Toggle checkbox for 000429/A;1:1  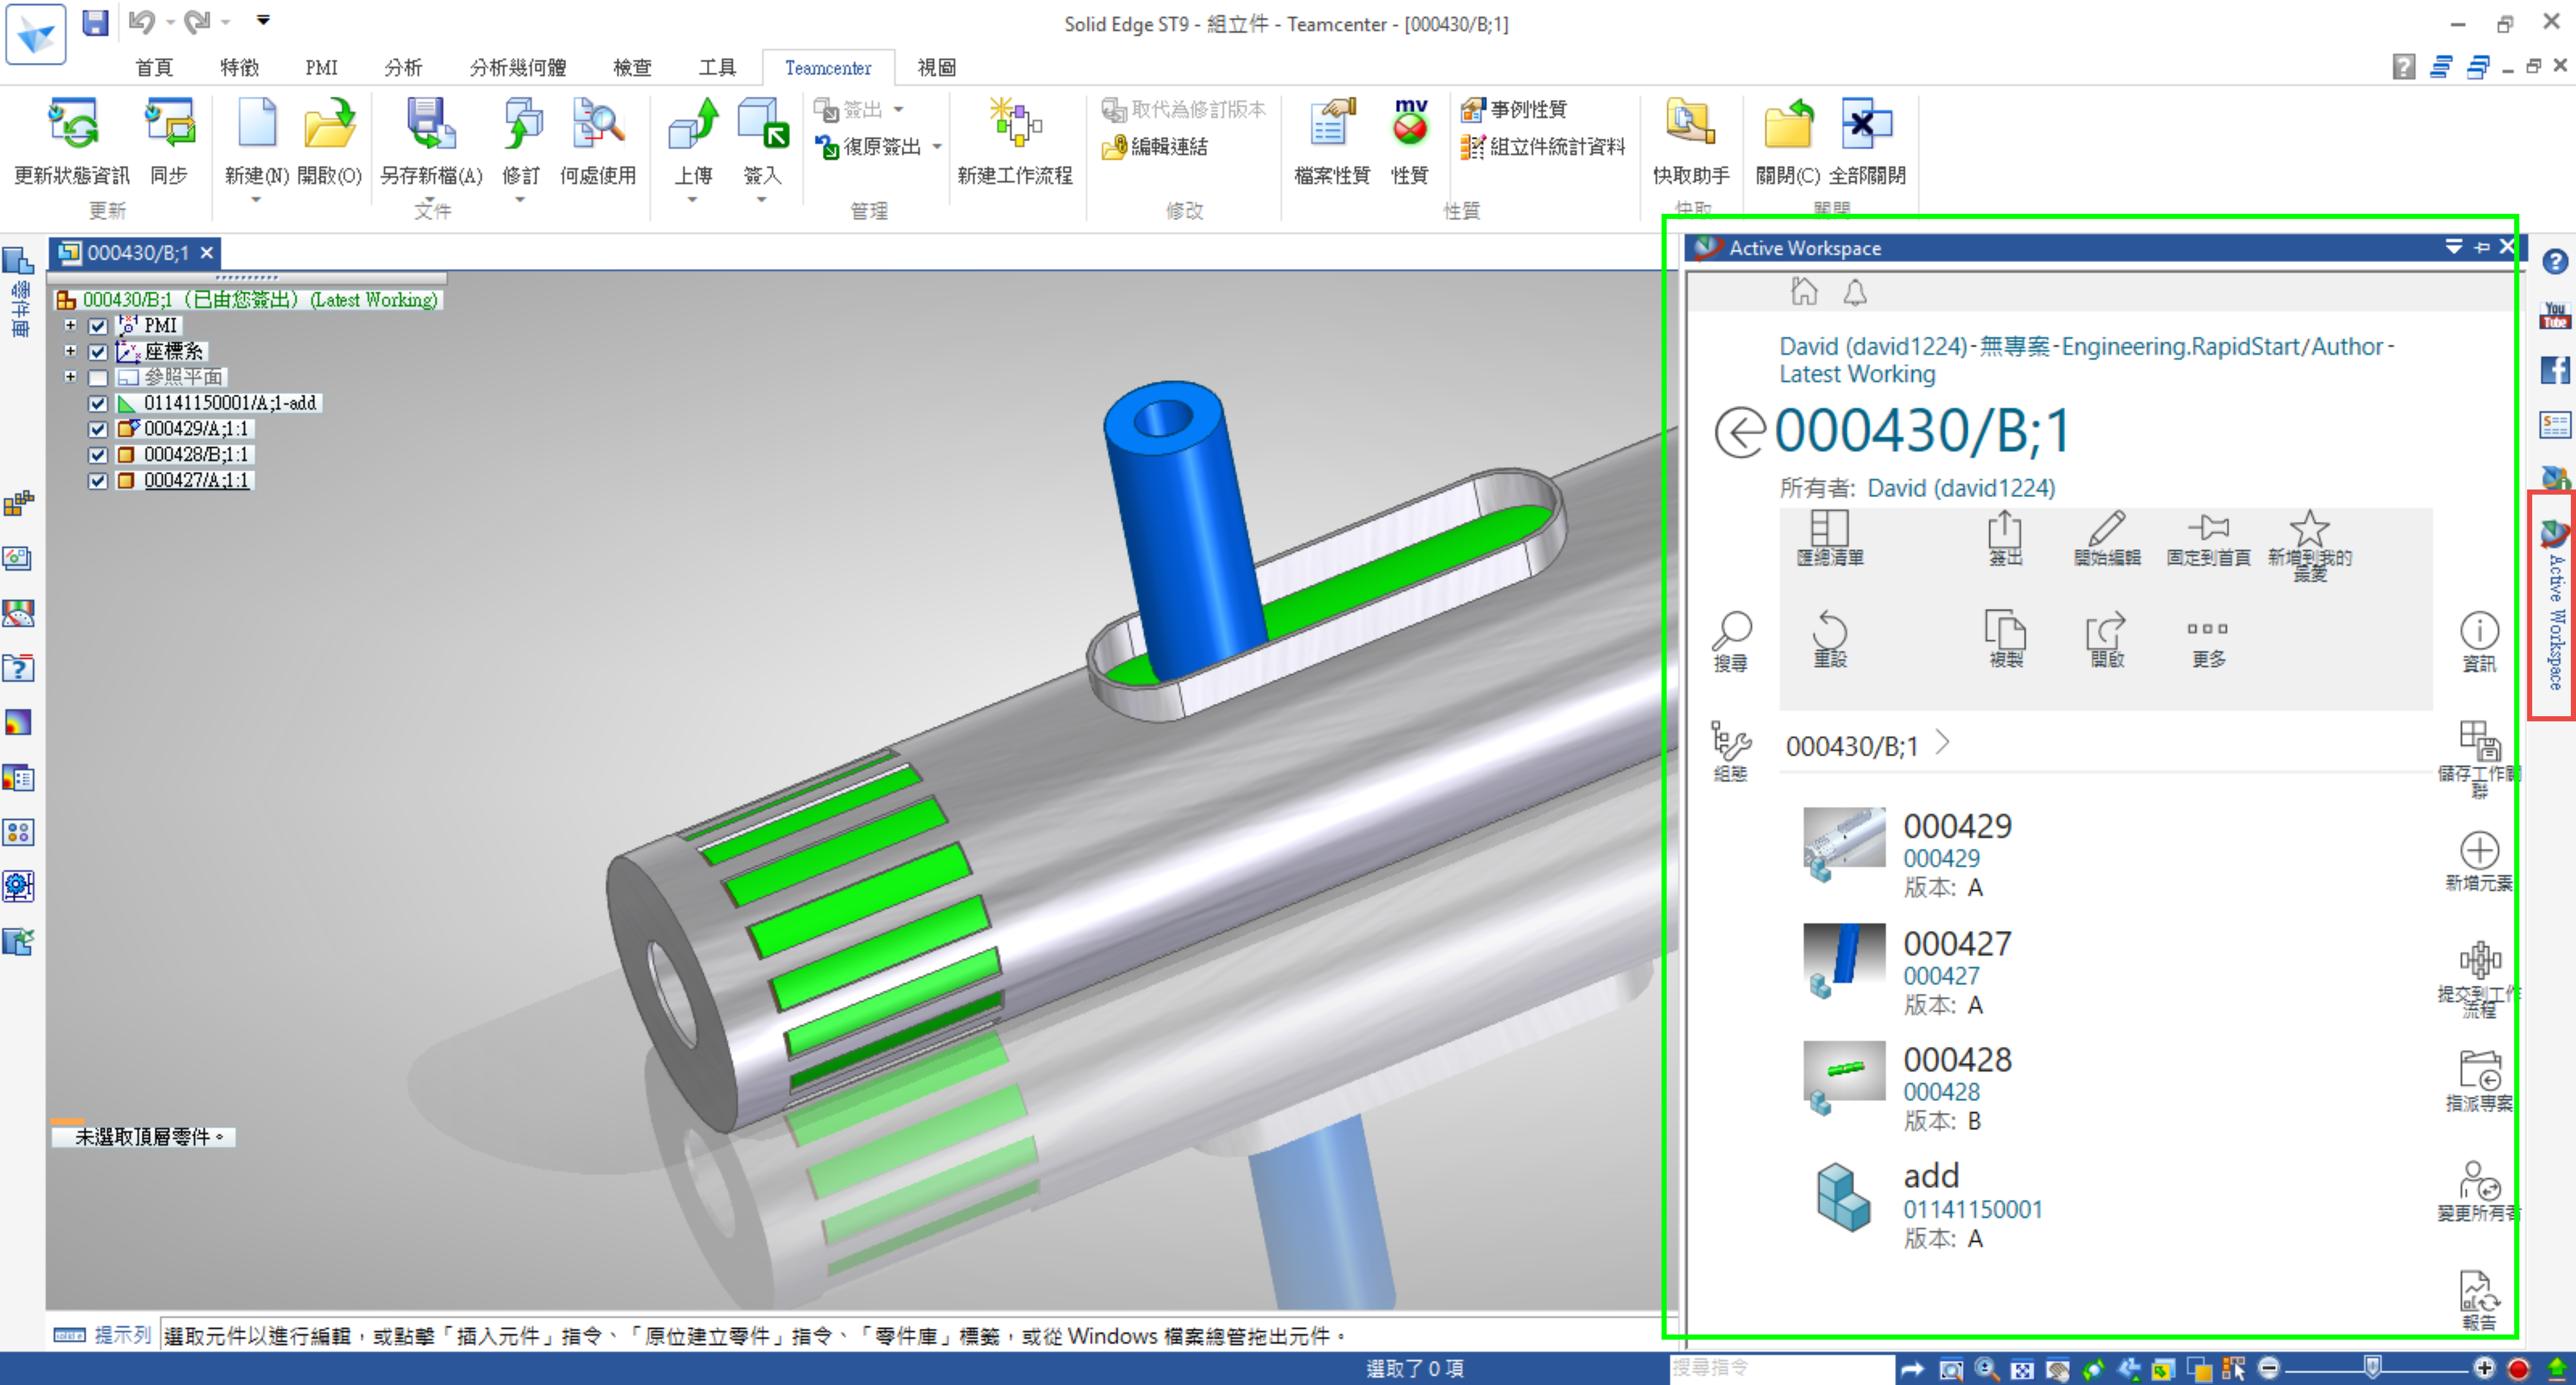[x=98, y=430]
